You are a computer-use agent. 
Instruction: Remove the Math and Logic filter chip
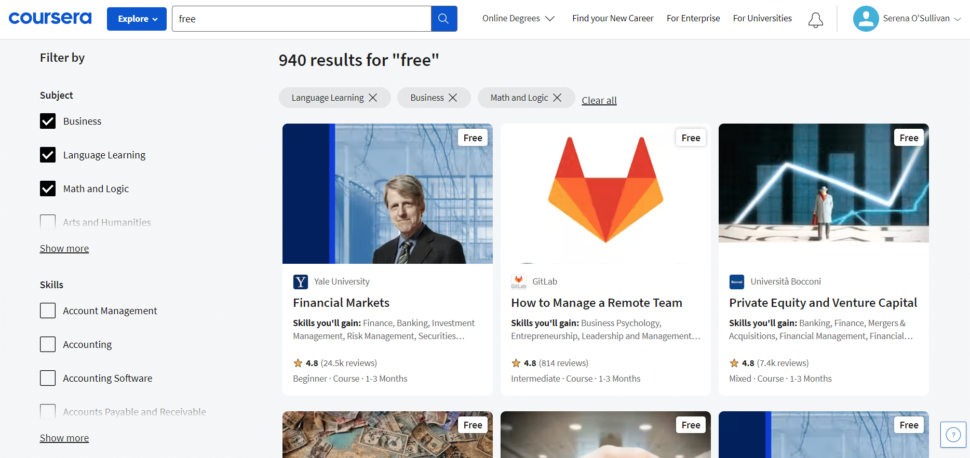click(557, 98)
